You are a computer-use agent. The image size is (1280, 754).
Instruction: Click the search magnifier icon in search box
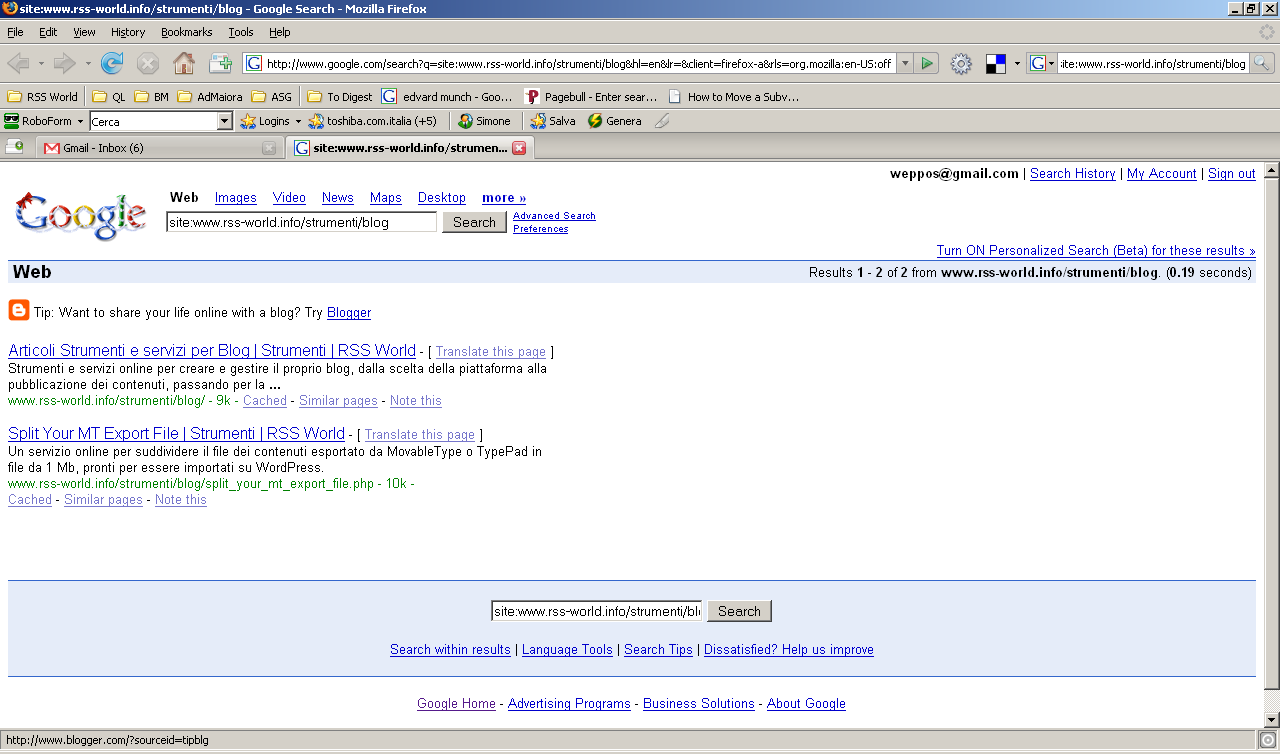click(1262, 64)
